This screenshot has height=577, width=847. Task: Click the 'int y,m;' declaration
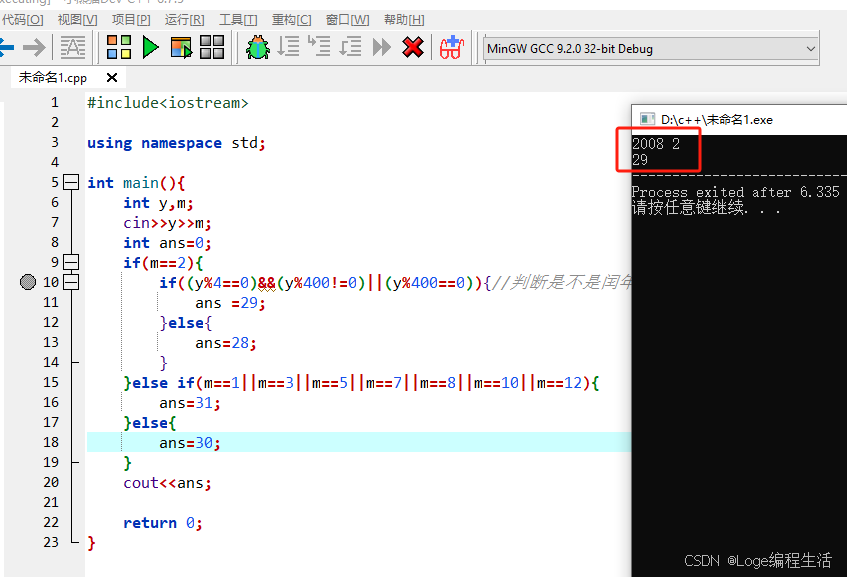pyautogui.click(x=158, y=203)
